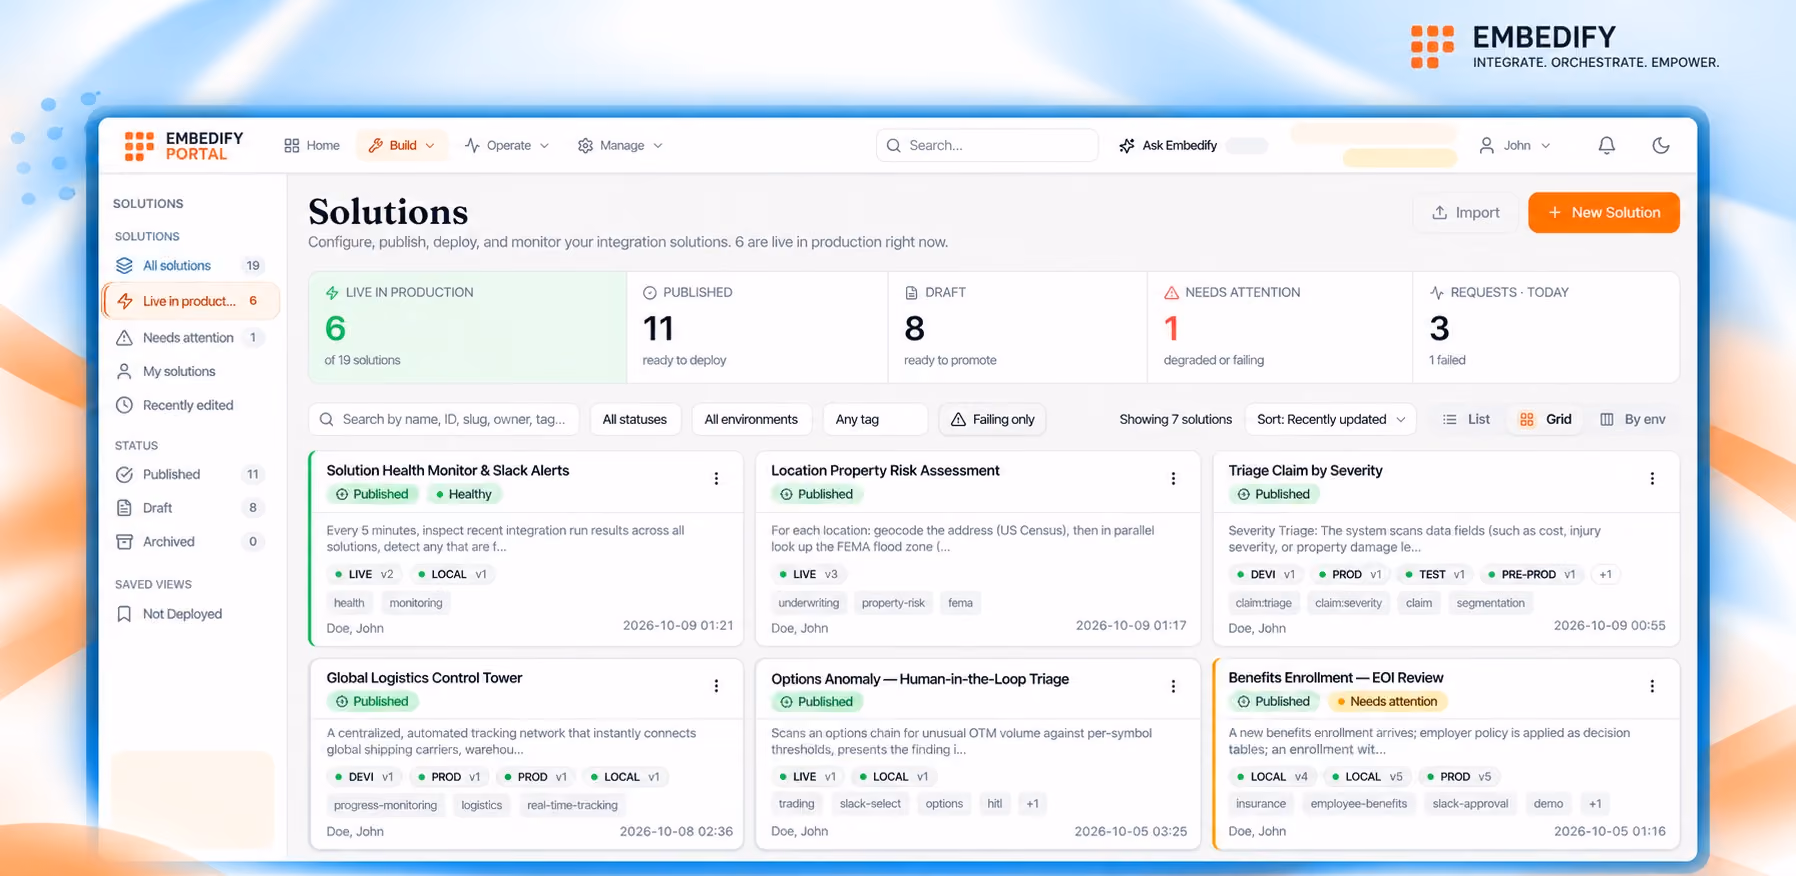Click the Archived box icon in sidebar
This screenshot has width=1796, height=876.
(124, 542)
